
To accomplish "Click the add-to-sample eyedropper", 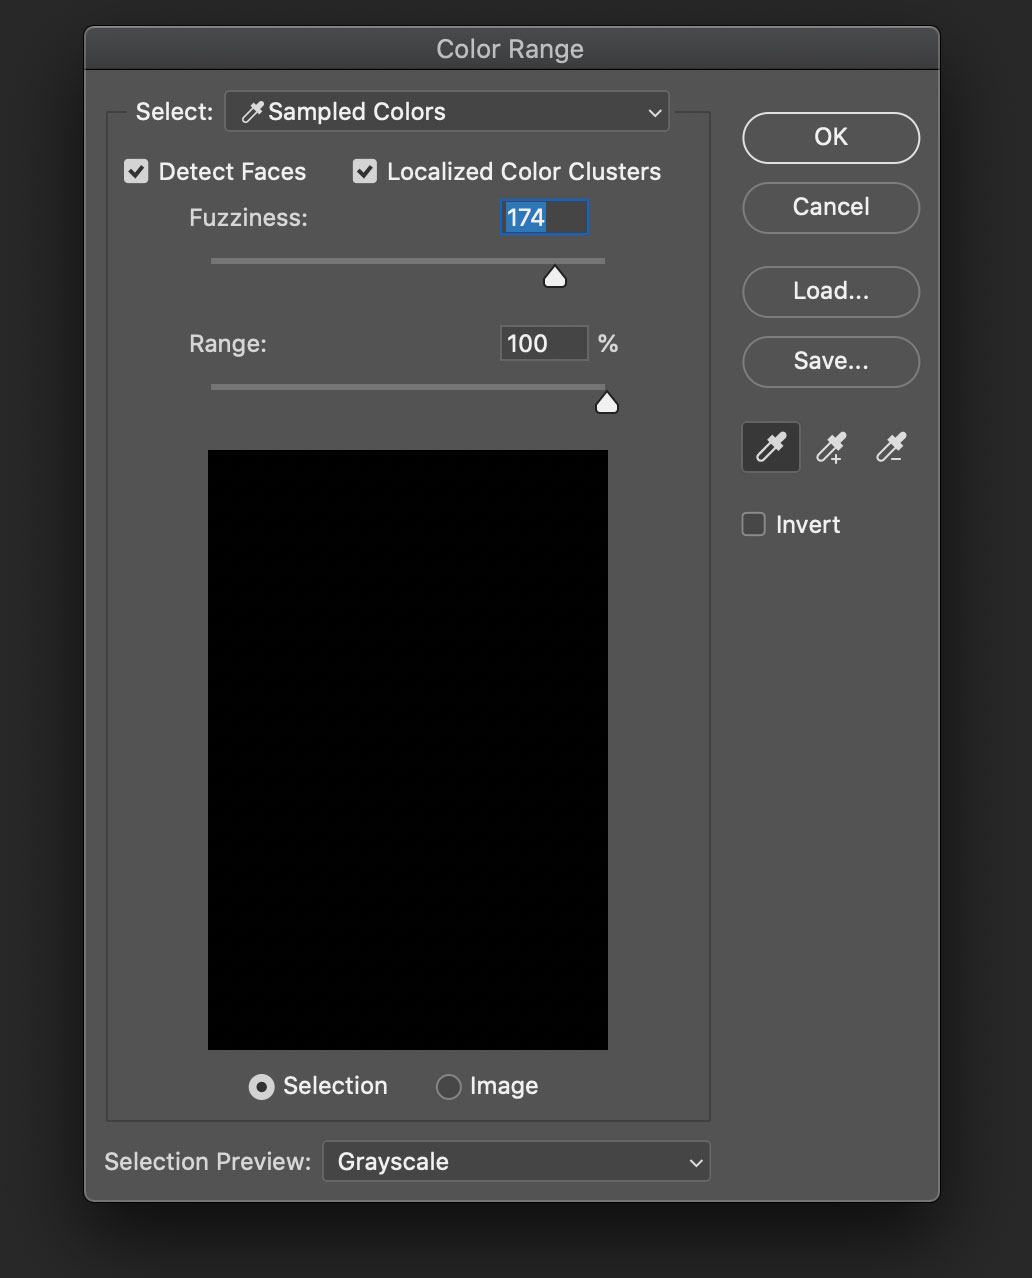I will (x=830, y=447).
